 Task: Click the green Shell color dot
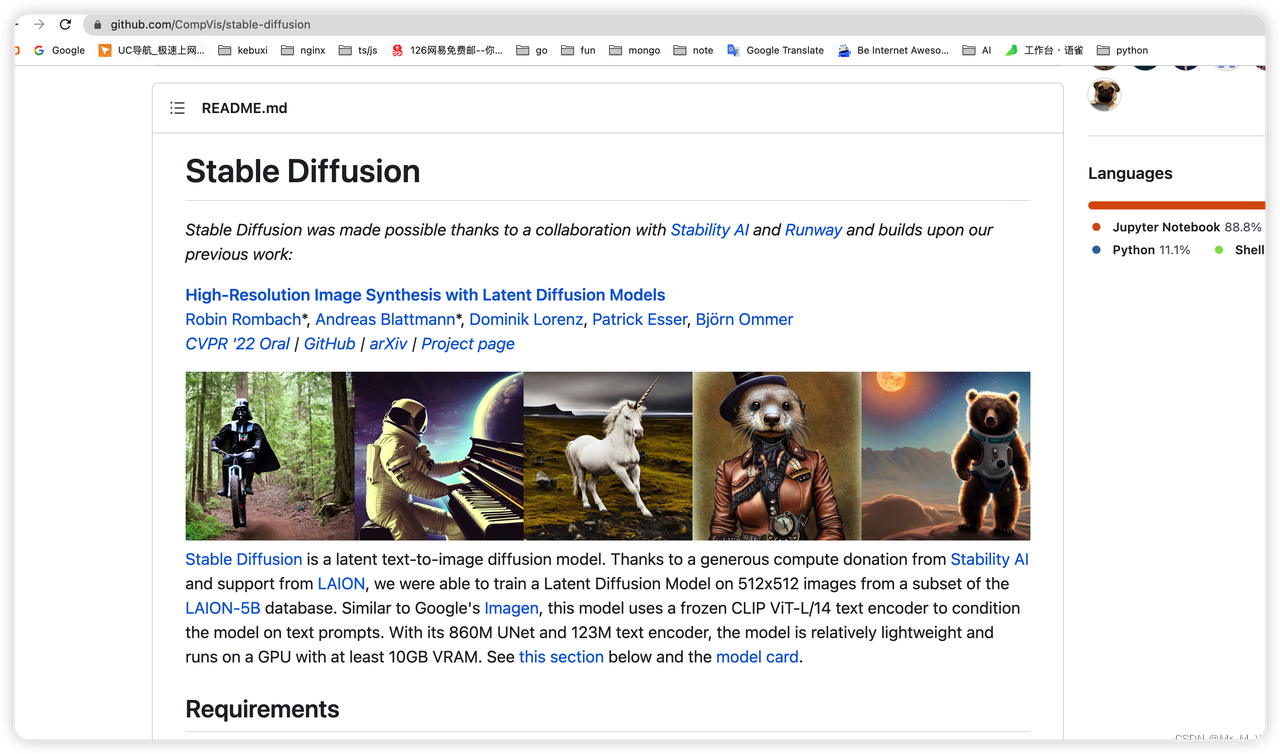click(x=1218, y=250)
